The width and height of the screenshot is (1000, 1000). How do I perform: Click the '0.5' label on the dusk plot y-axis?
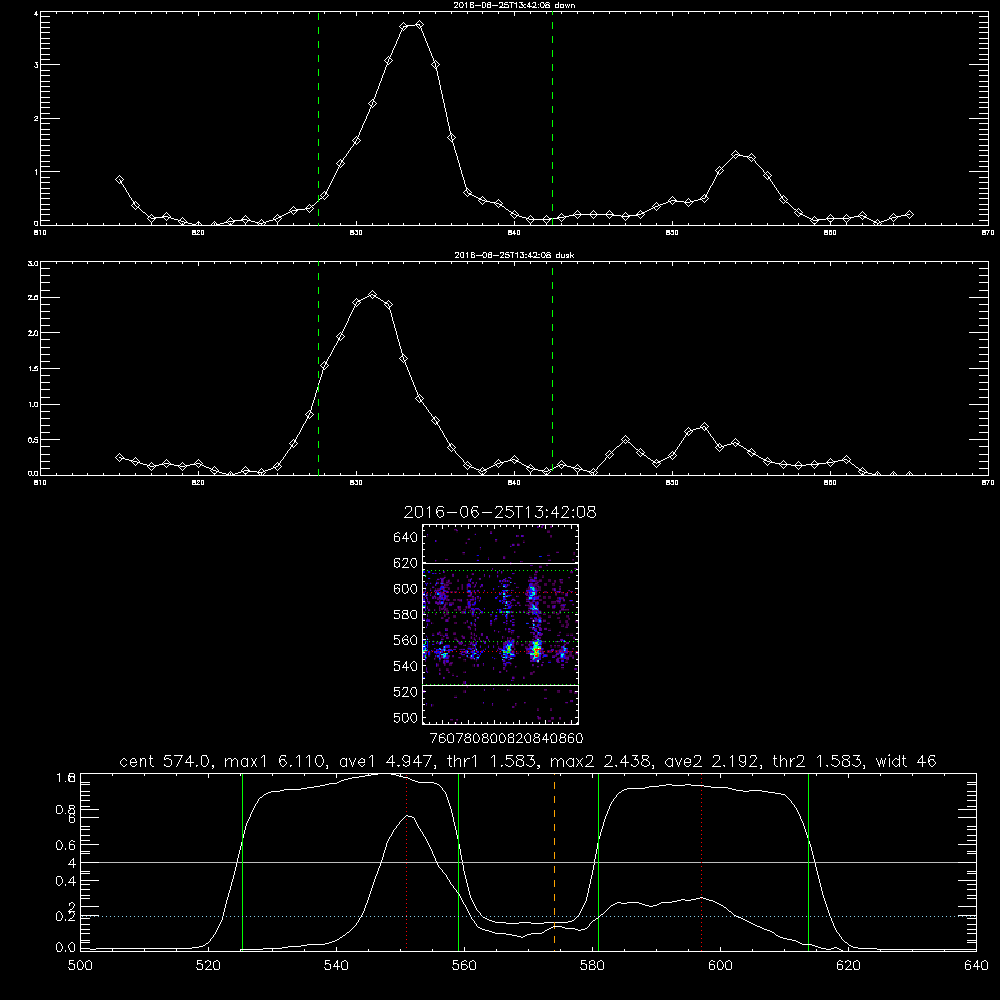click(34, 440)
